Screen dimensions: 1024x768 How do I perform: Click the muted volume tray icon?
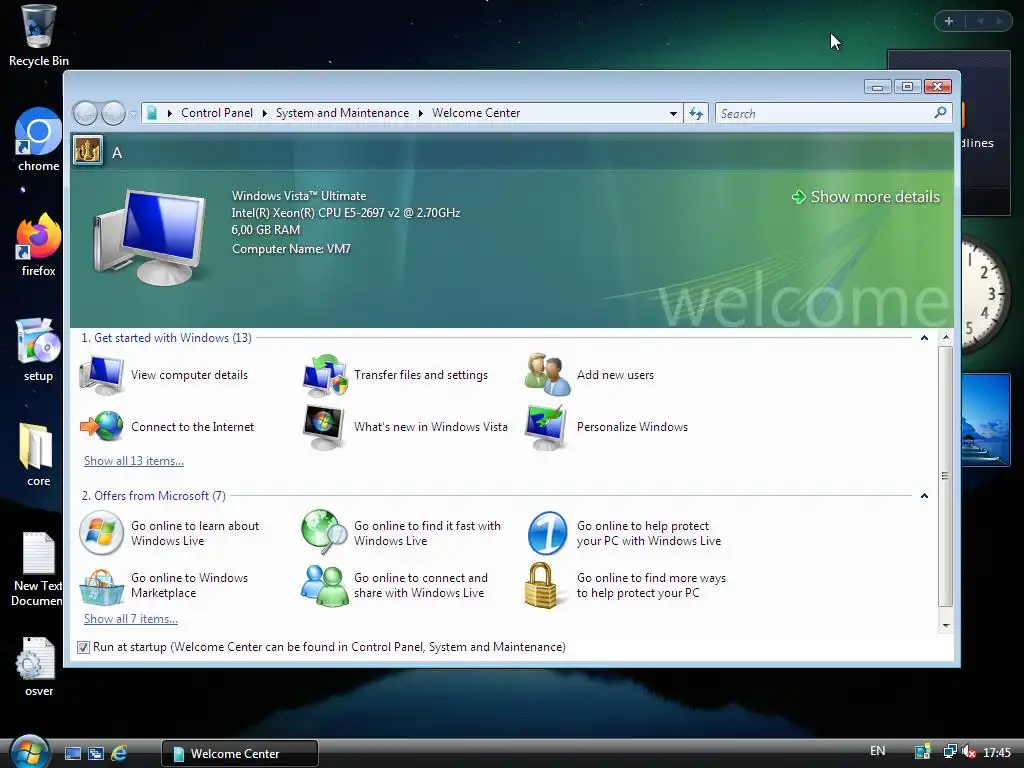(969, 752)
